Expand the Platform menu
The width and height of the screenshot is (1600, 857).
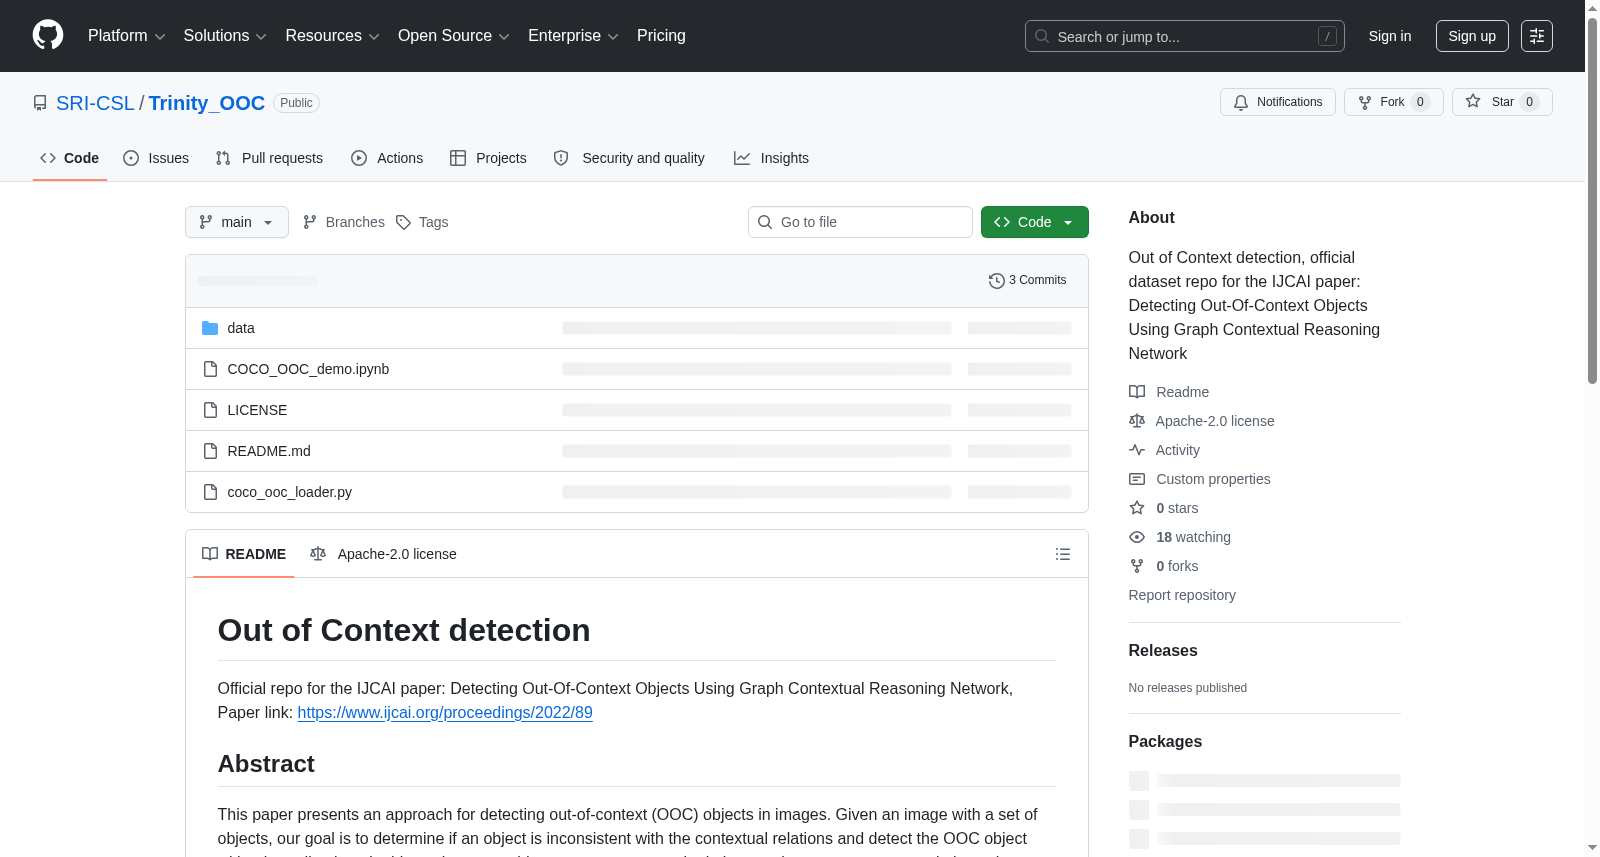pos(127,36)
